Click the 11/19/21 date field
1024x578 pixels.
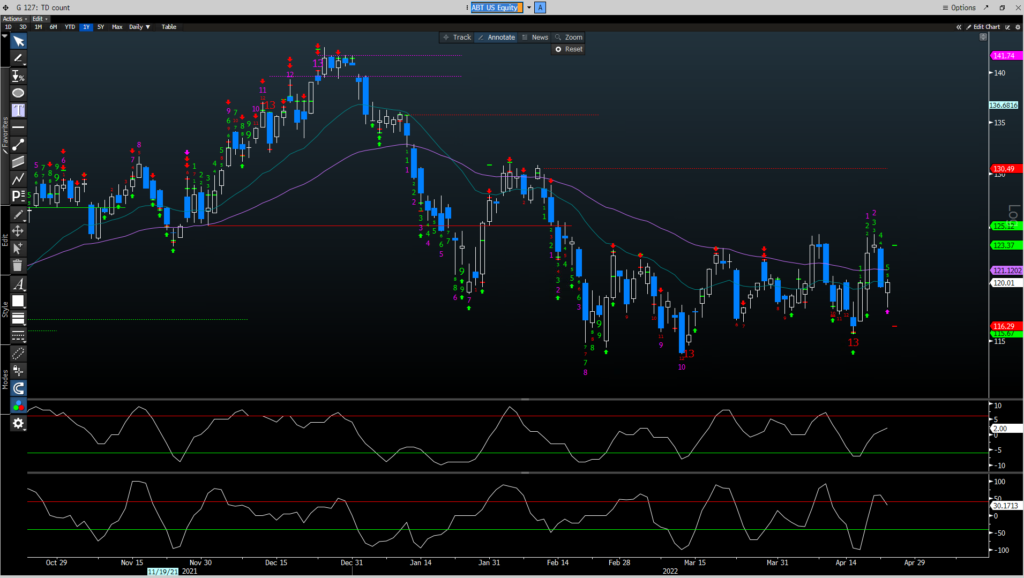(x=163, y=571)
